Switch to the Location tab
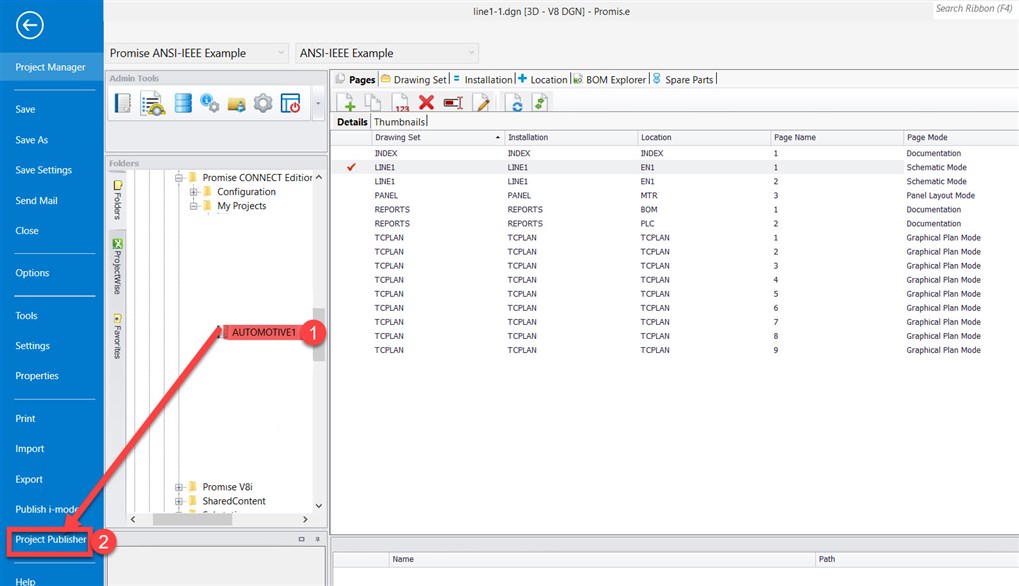Viewport: 1019px width, 586px height. pyautogui.click(x=543, y=79)
